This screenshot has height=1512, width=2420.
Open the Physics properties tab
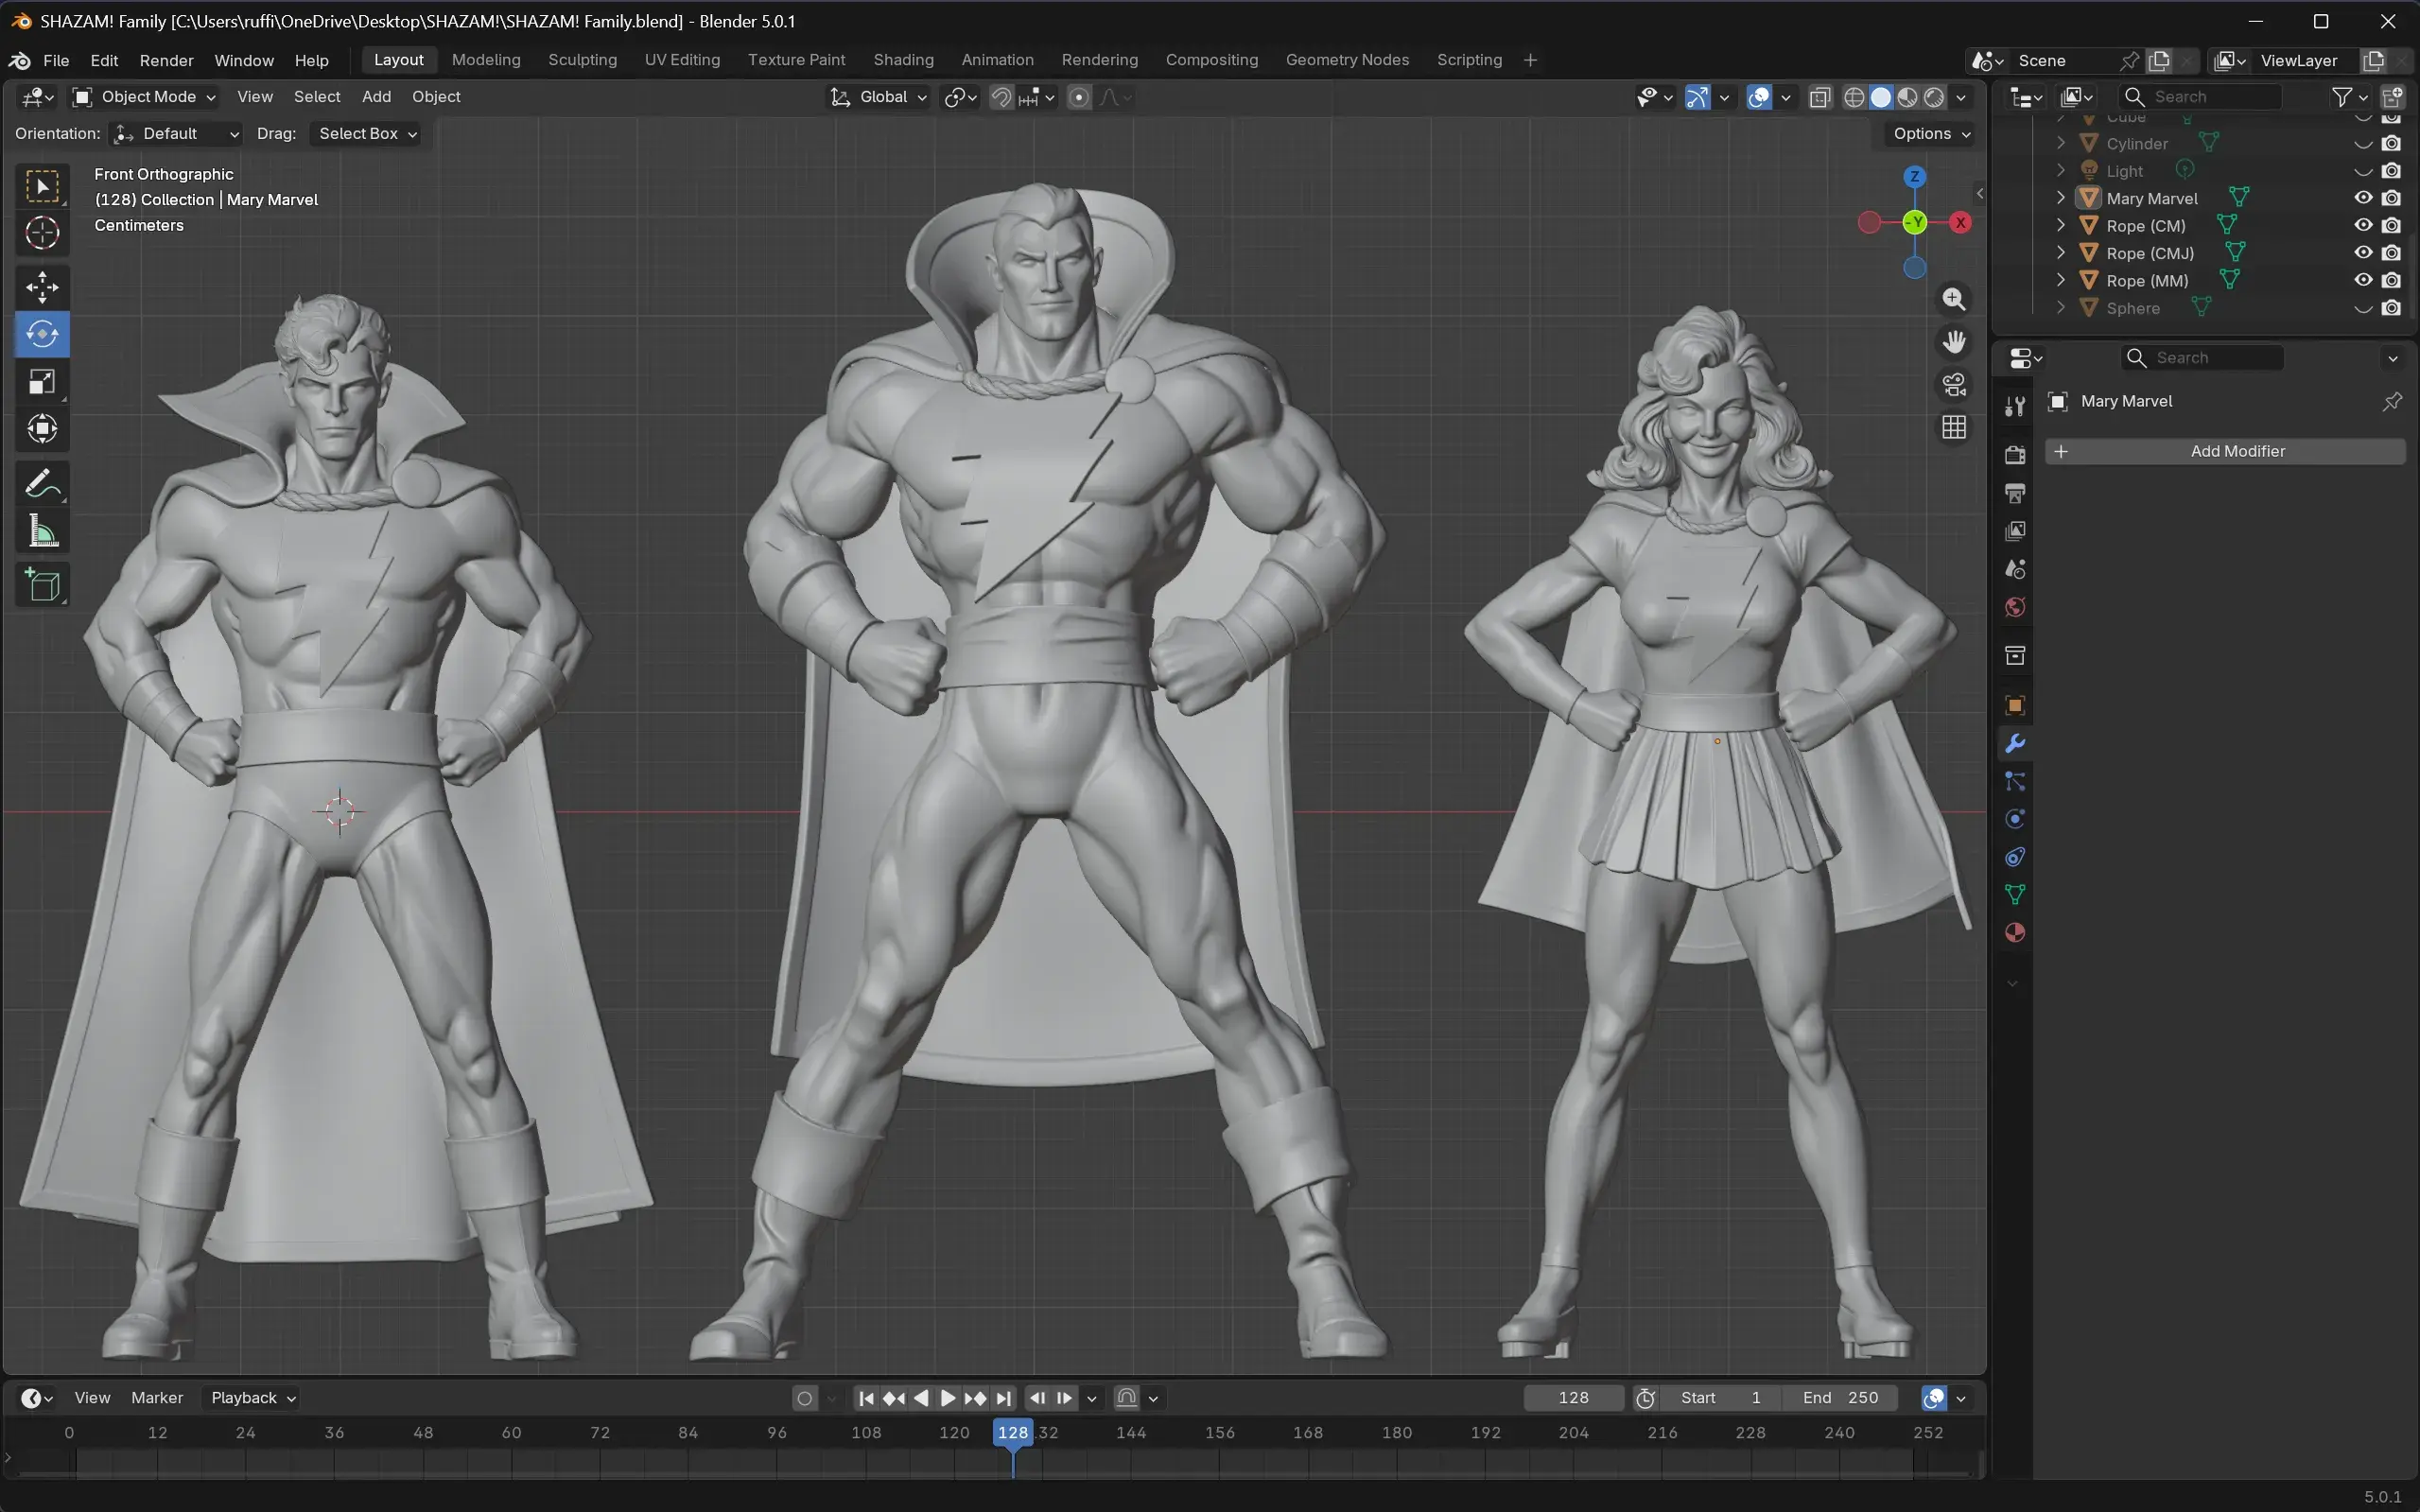tap(2015, 819)
